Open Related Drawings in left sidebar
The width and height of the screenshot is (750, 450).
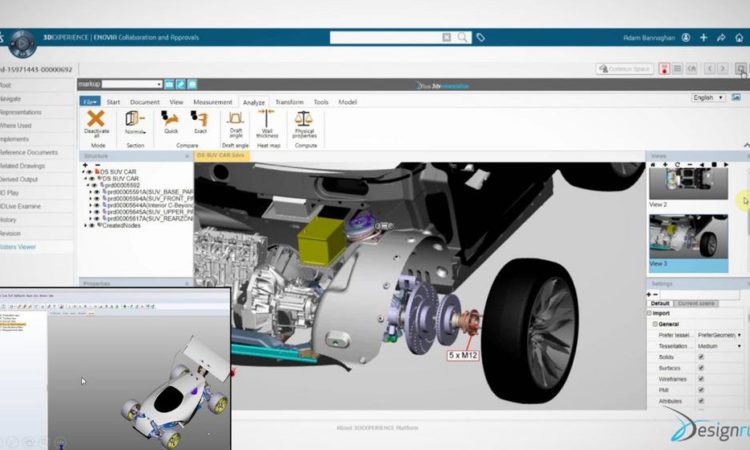tap(22, 165)
